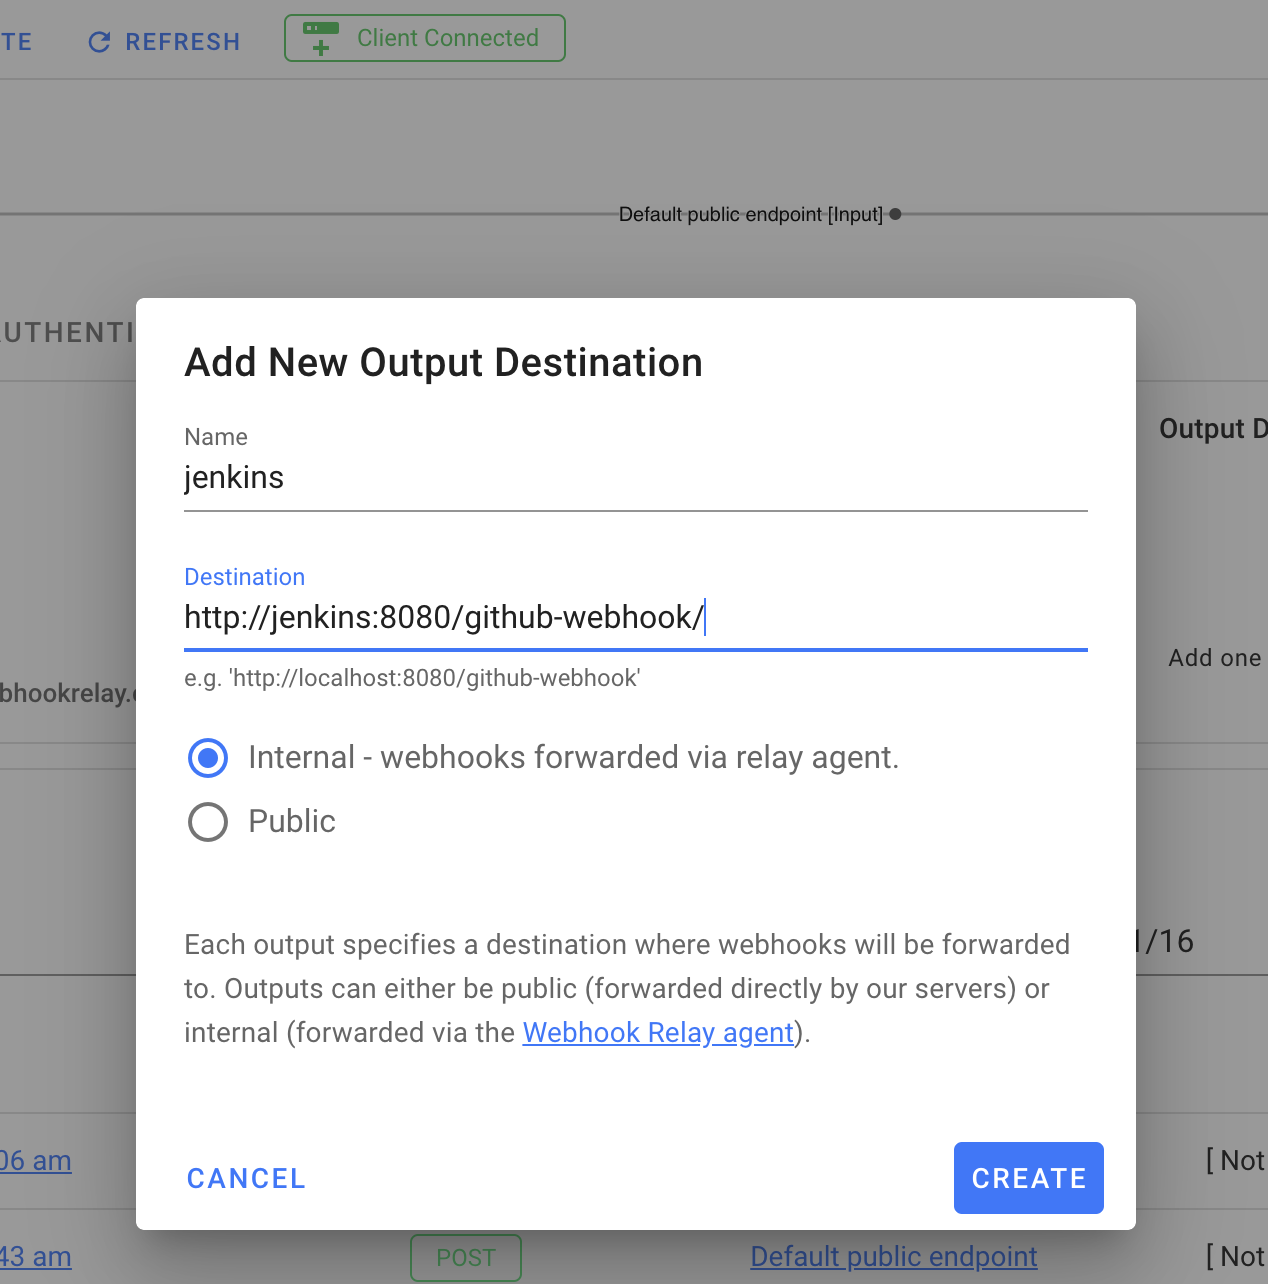Click the circular arrow refresh icon

point(99,42)
